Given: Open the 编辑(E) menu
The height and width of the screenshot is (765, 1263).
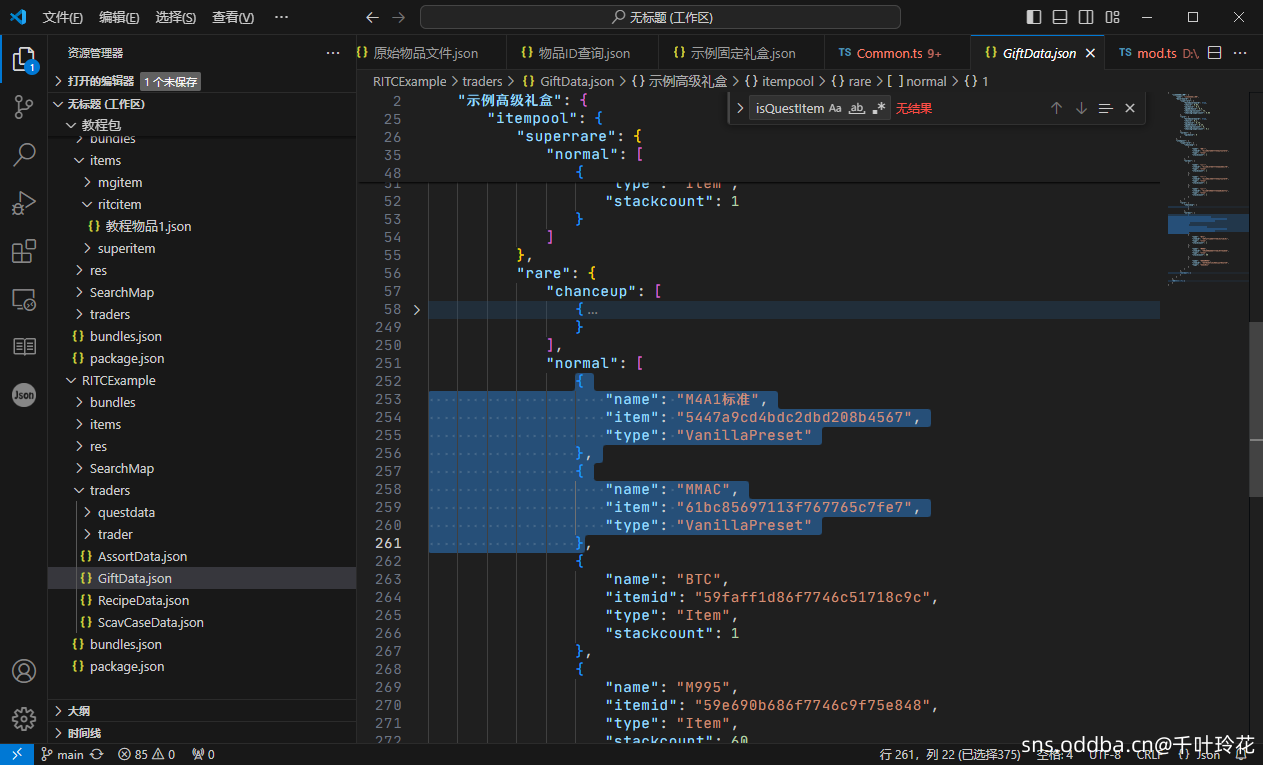Looking at the screenshot, I should coord(119,18).
